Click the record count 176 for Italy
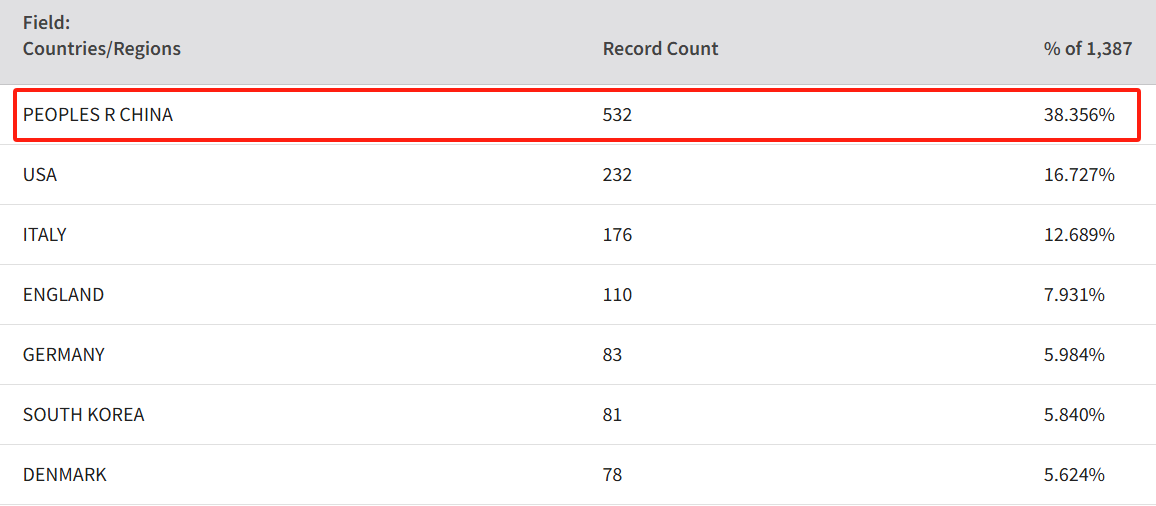1156x506 pixels. [x=618, y=235]
